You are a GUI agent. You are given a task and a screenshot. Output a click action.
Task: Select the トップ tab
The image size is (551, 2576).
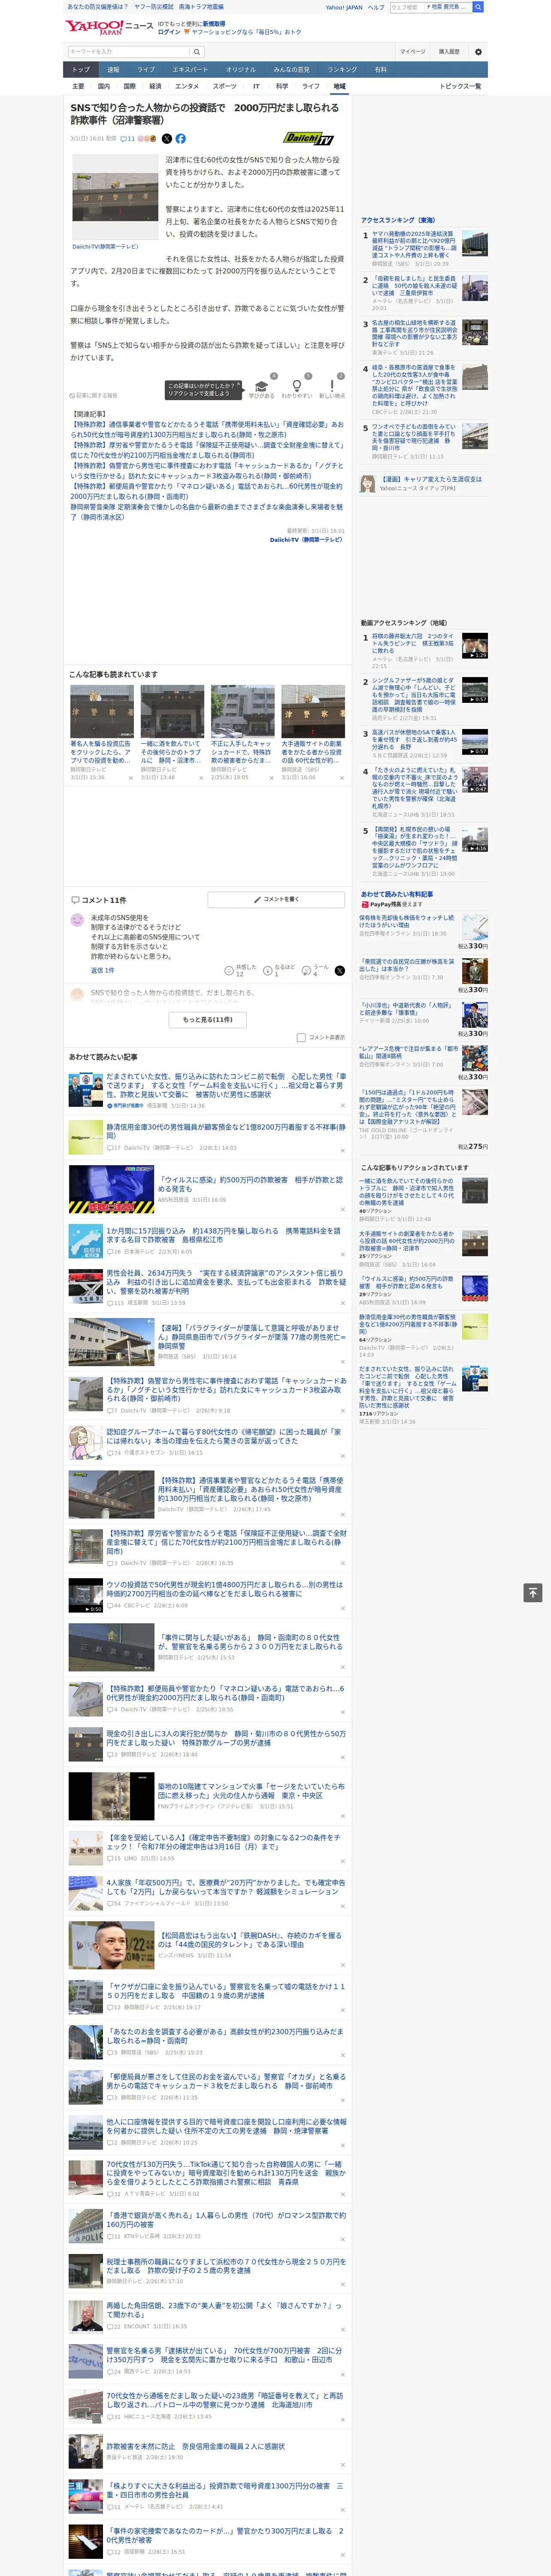click(x=81, y=70)
